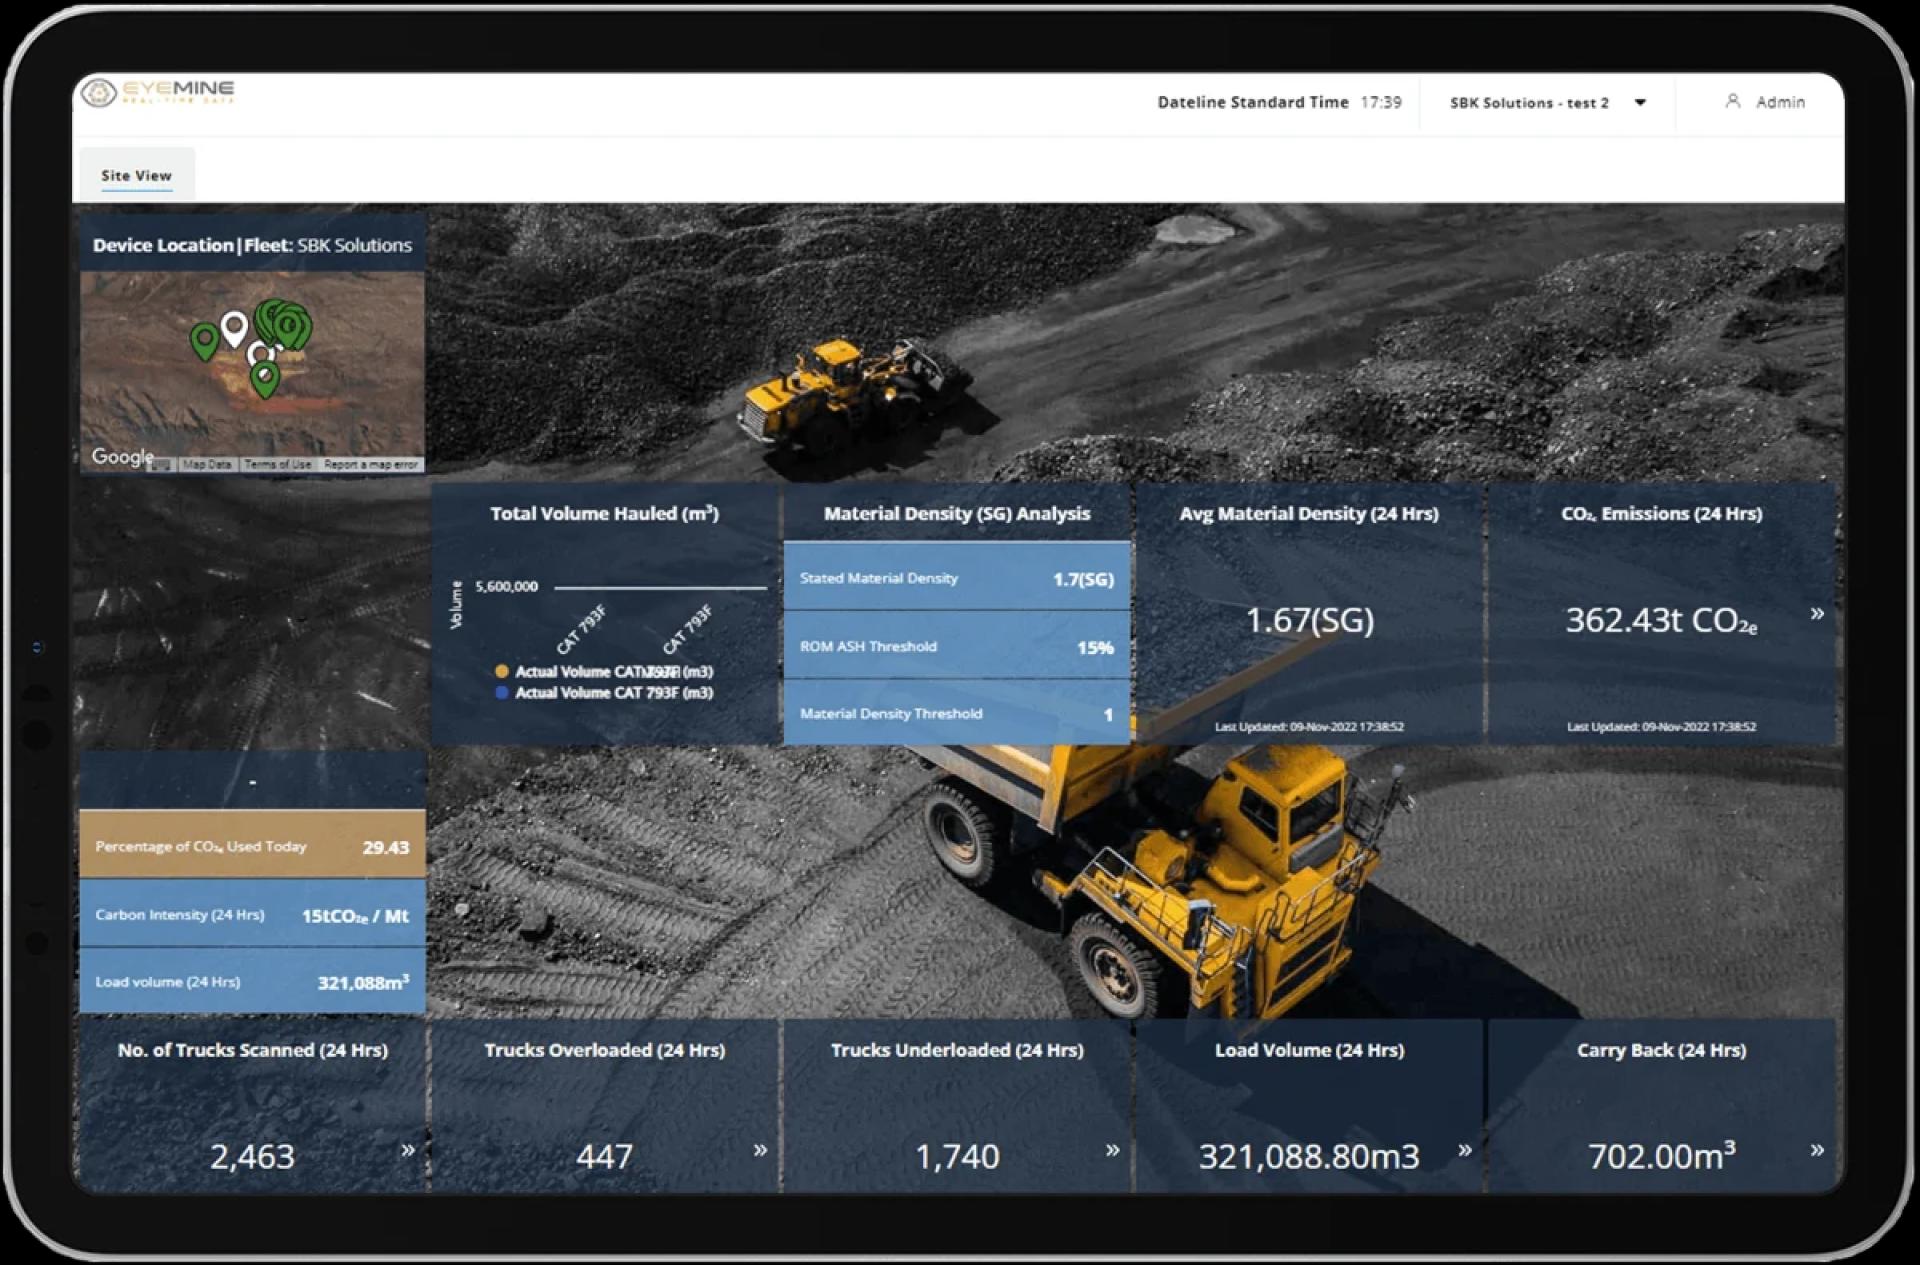Click the lowest green map pin
This screenshot has height=1265, width=1920.
(x=264, y=378)
